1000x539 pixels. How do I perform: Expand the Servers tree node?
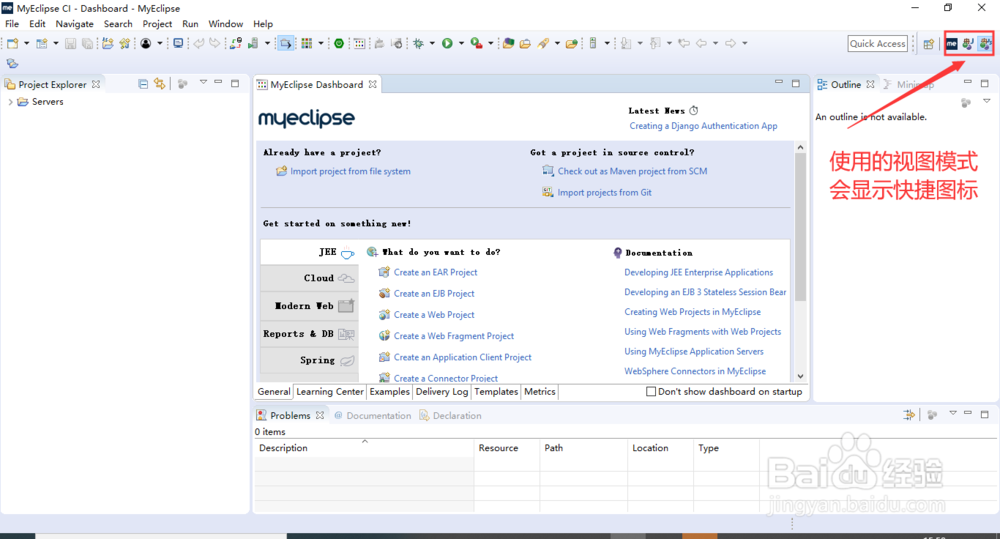point(10,102)
